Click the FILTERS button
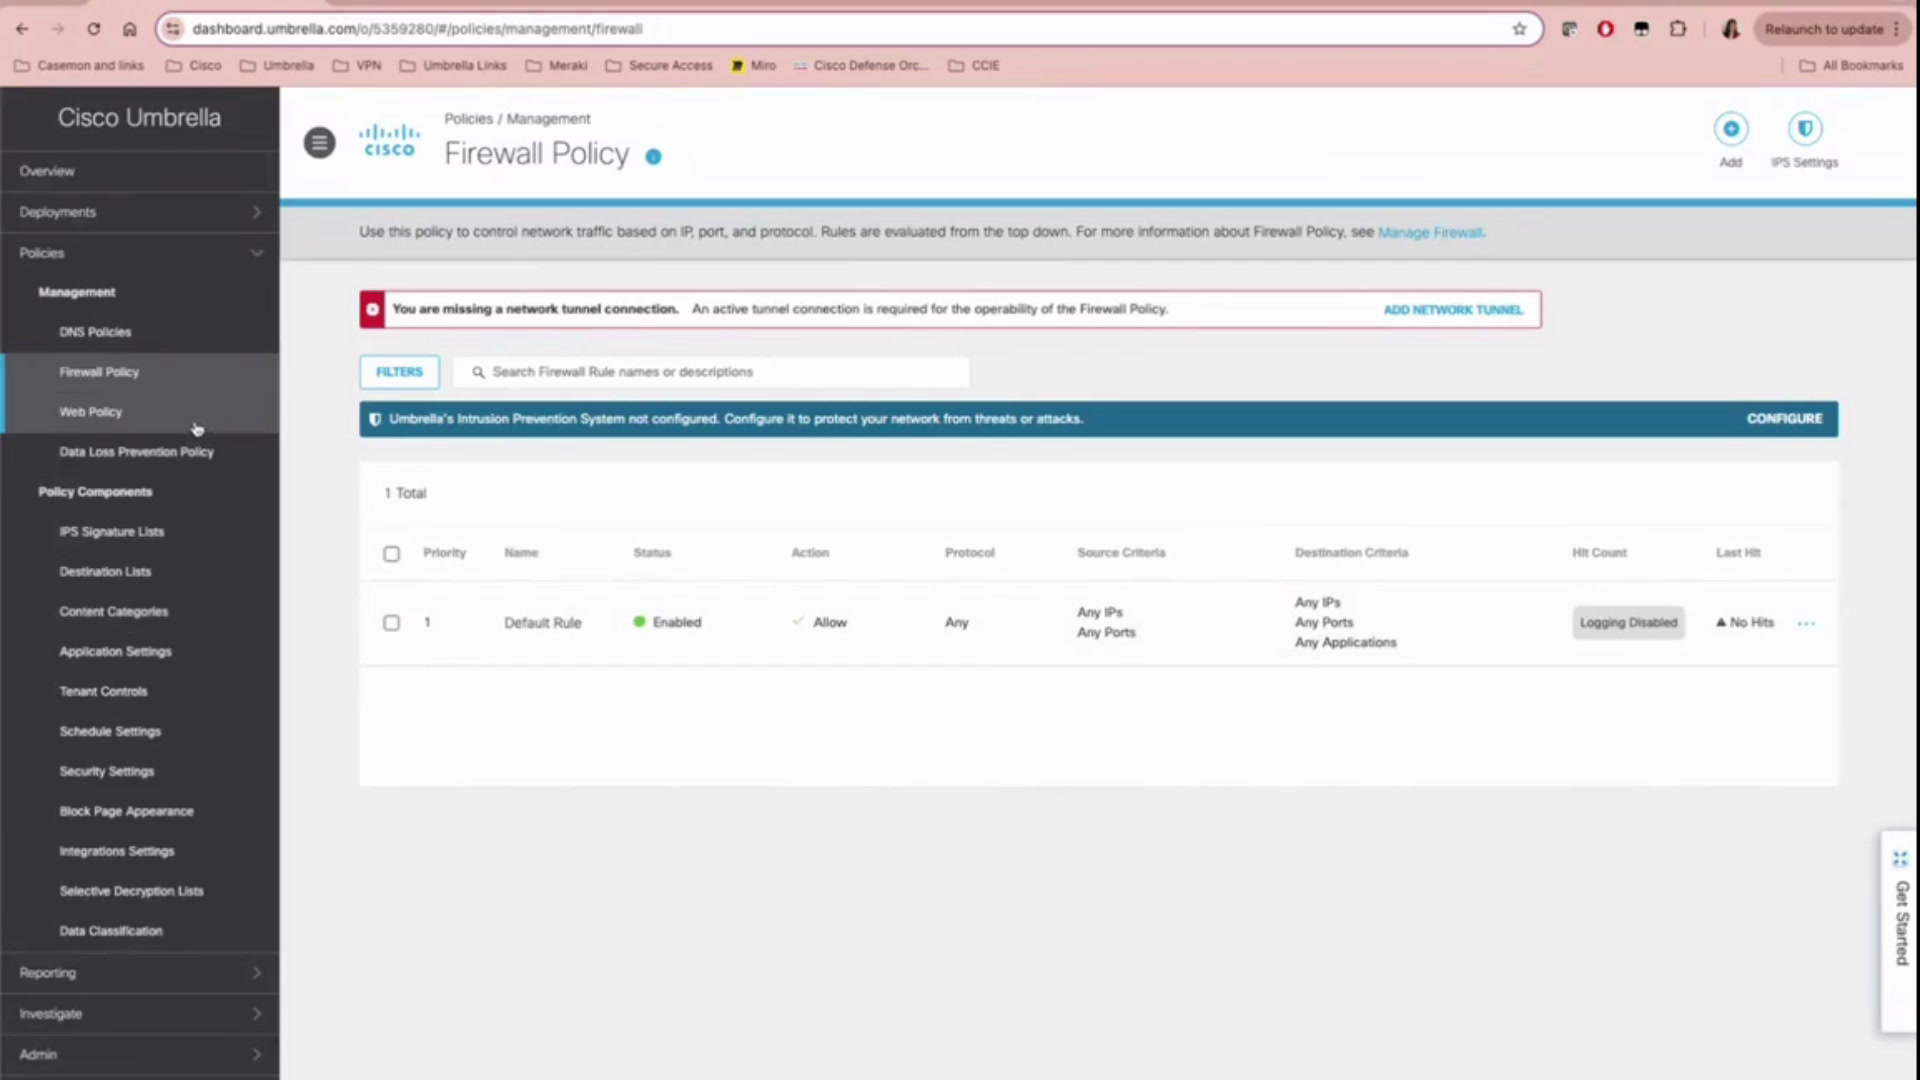 399,372
